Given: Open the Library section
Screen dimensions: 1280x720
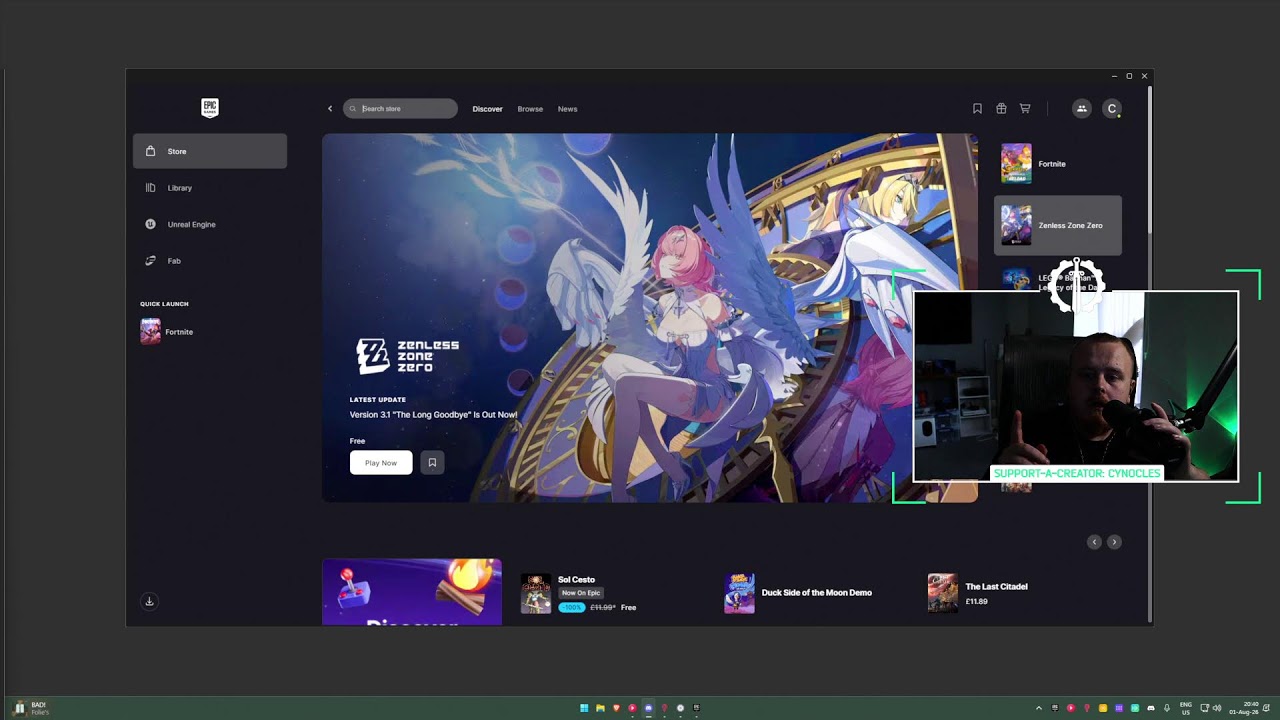Looking at the screenshot, I should 210,188.
